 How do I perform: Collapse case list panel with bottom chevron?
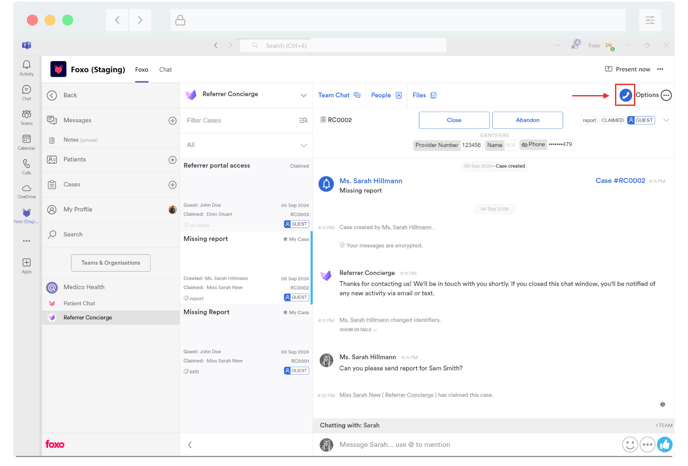coord(190,444)
